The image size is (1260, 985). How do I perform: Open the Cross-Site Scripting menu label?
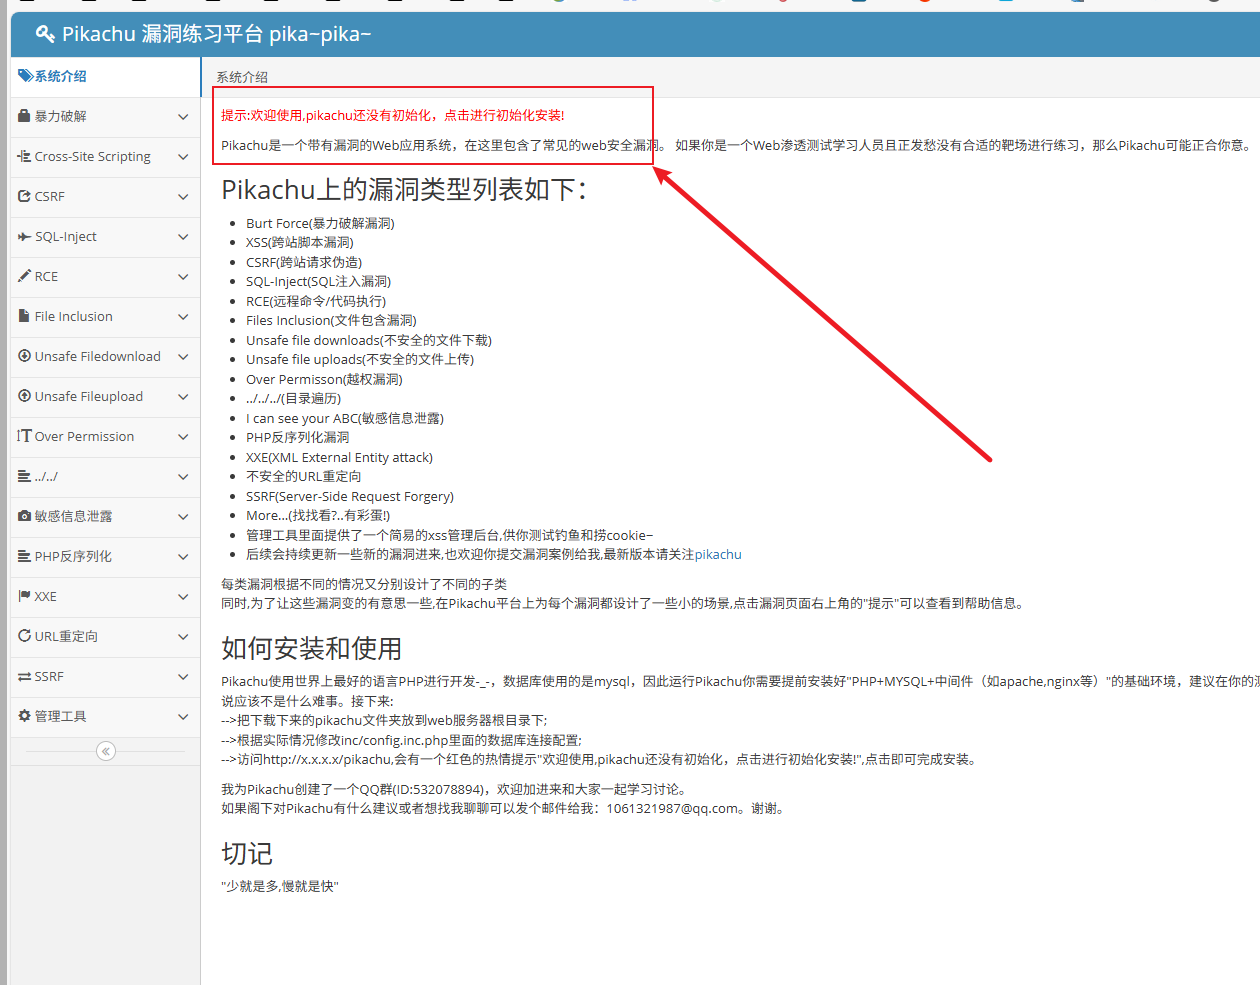click(x=93, y=156)
